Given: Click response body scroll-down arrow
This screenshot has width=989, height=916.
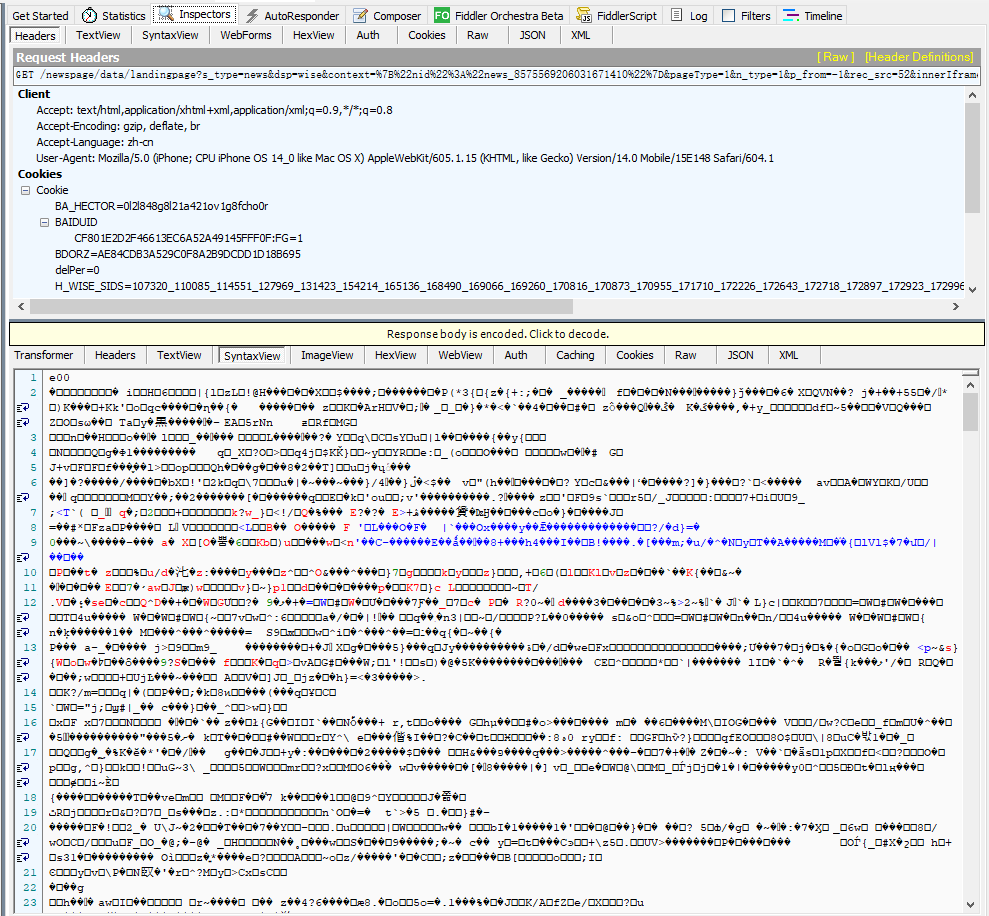Looking at the screenshot, I should [x=970, y=904].
